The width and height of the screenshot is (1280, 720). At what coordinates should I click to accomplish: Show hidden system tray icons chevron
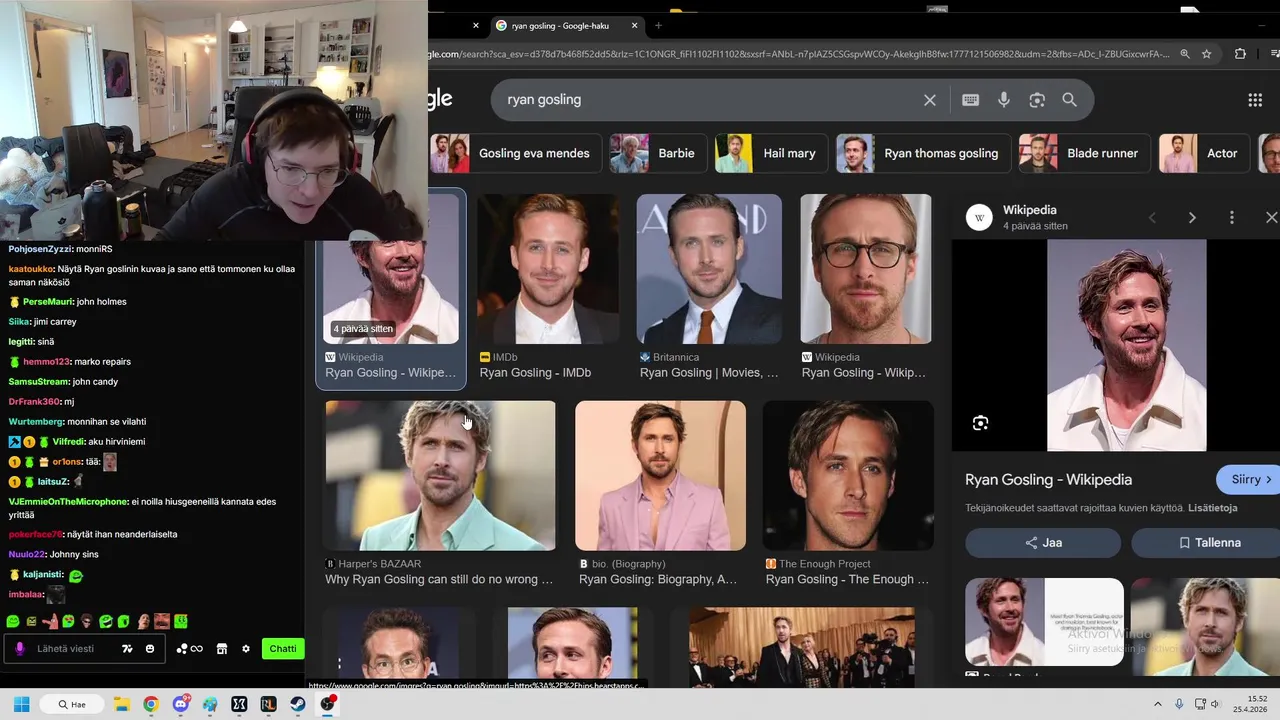click(1158, 704)
